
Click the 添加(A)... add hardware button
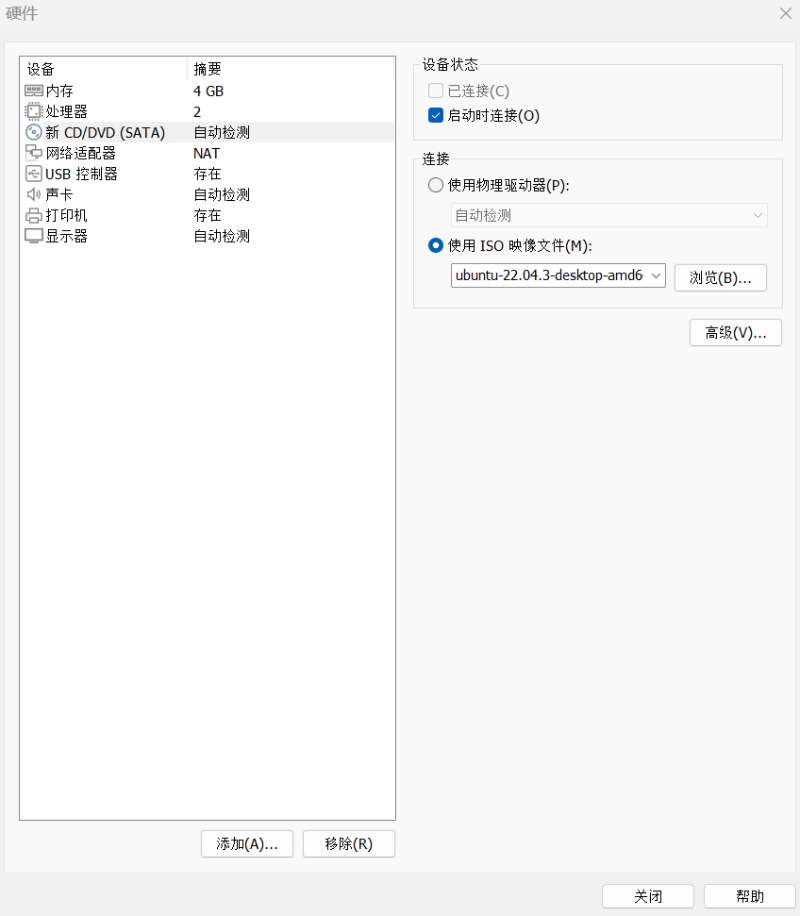click(x=247, y=844)
